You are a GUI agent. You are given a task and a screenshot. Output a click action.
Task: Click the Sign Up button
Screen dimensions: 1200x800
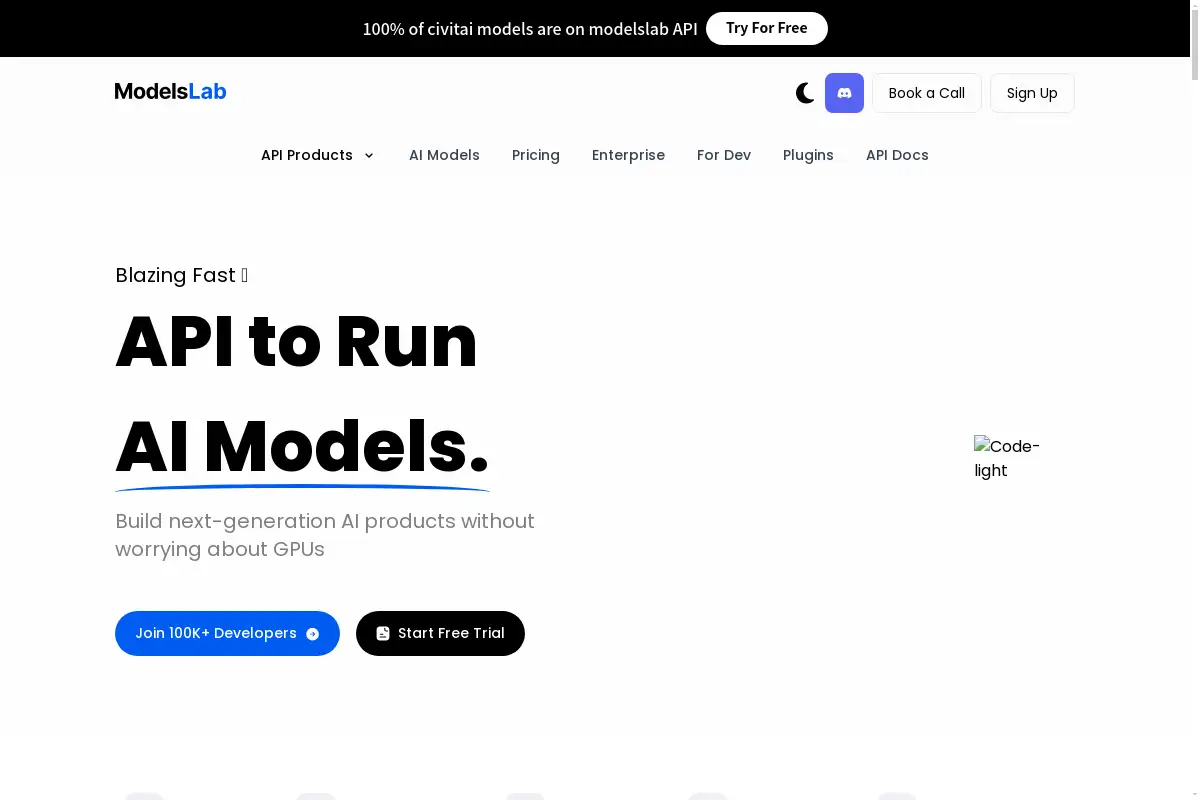pyautogui.click(x=1032, y=93)
